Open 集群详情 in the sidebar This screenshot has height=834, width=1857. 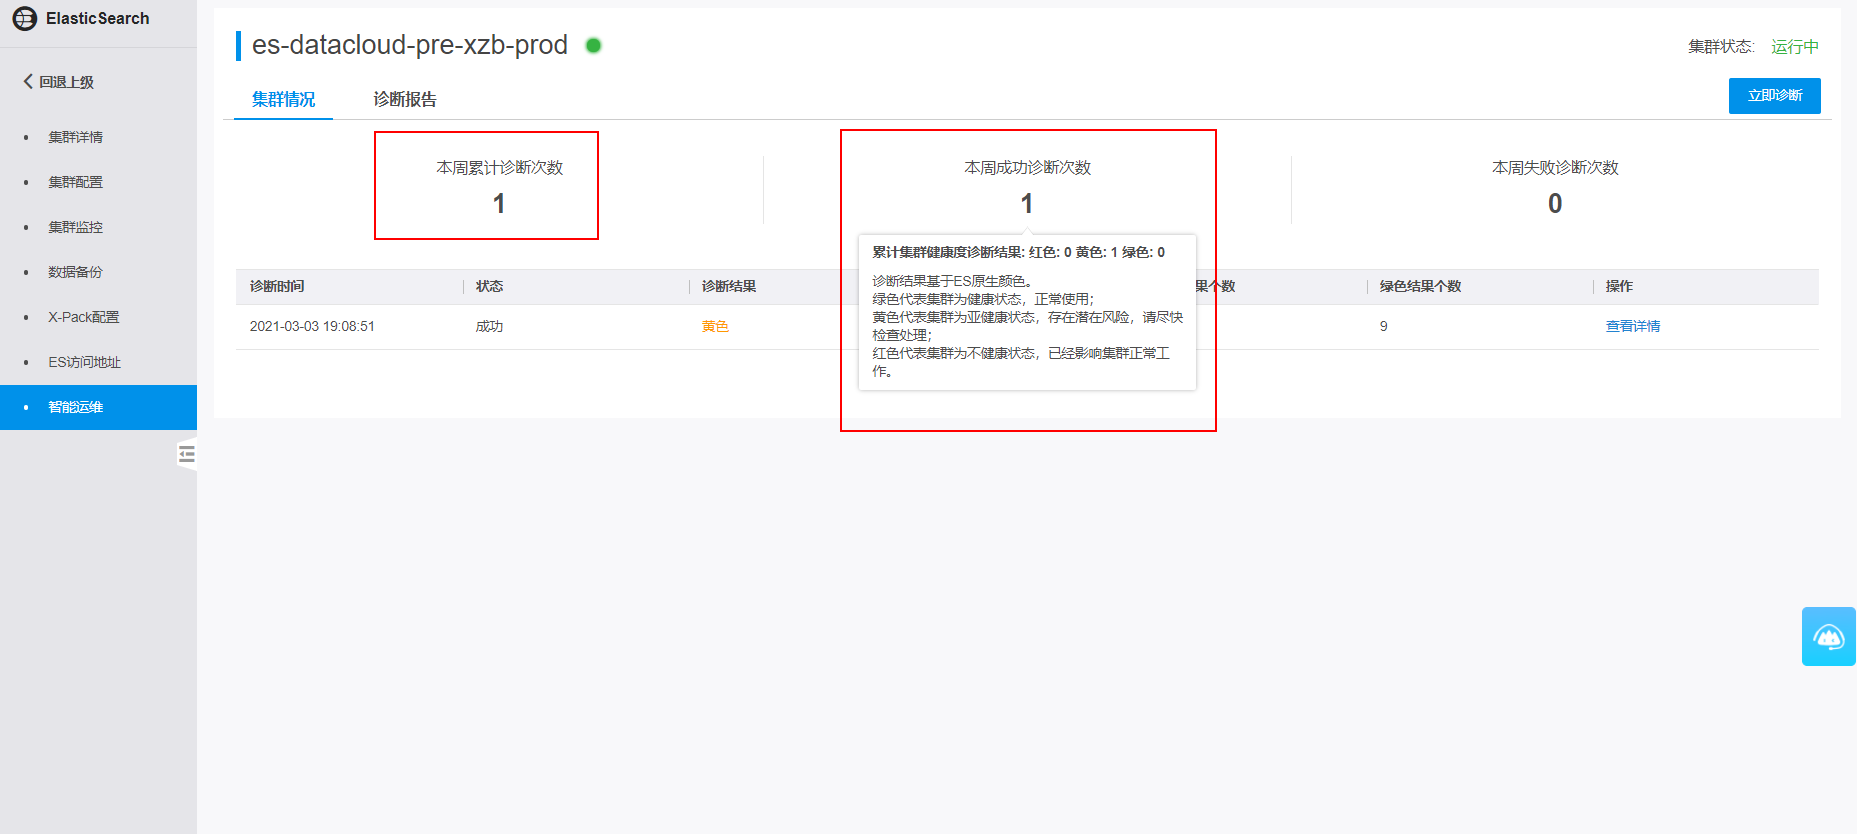(76, 137)
